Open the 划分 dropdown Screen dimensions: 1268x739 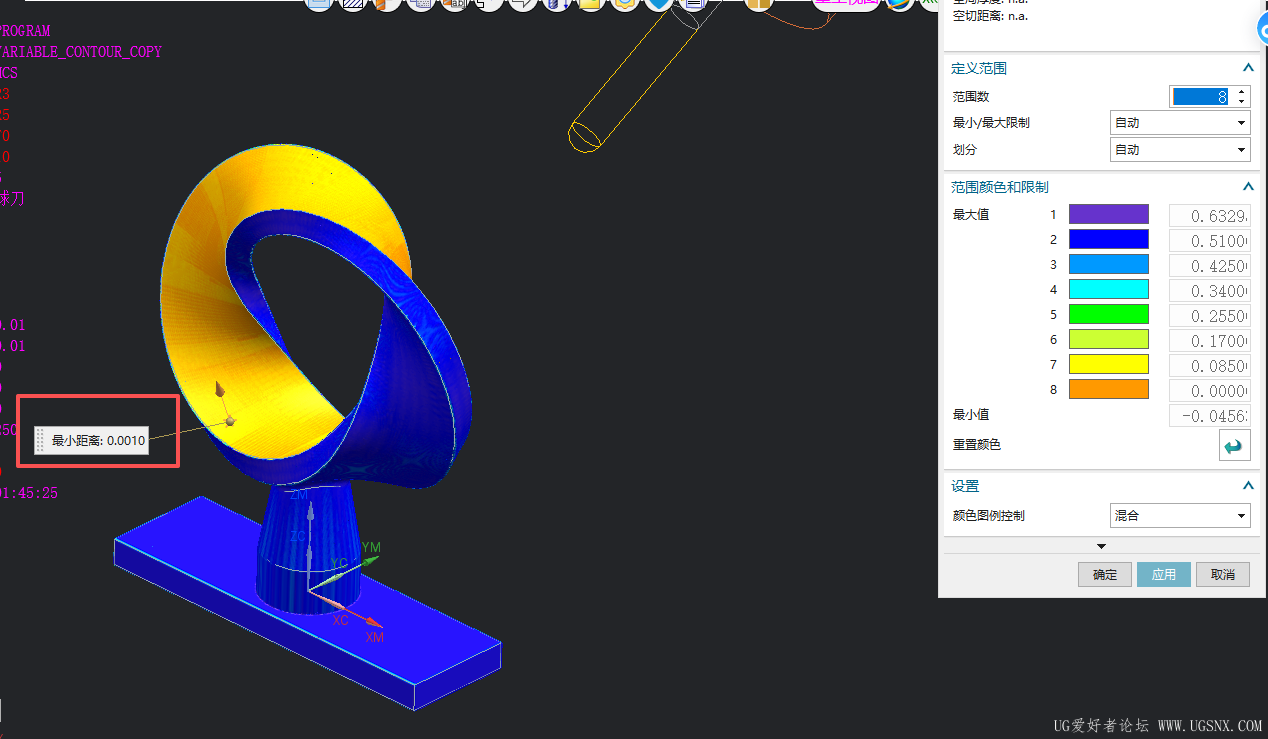point(1180,150)
